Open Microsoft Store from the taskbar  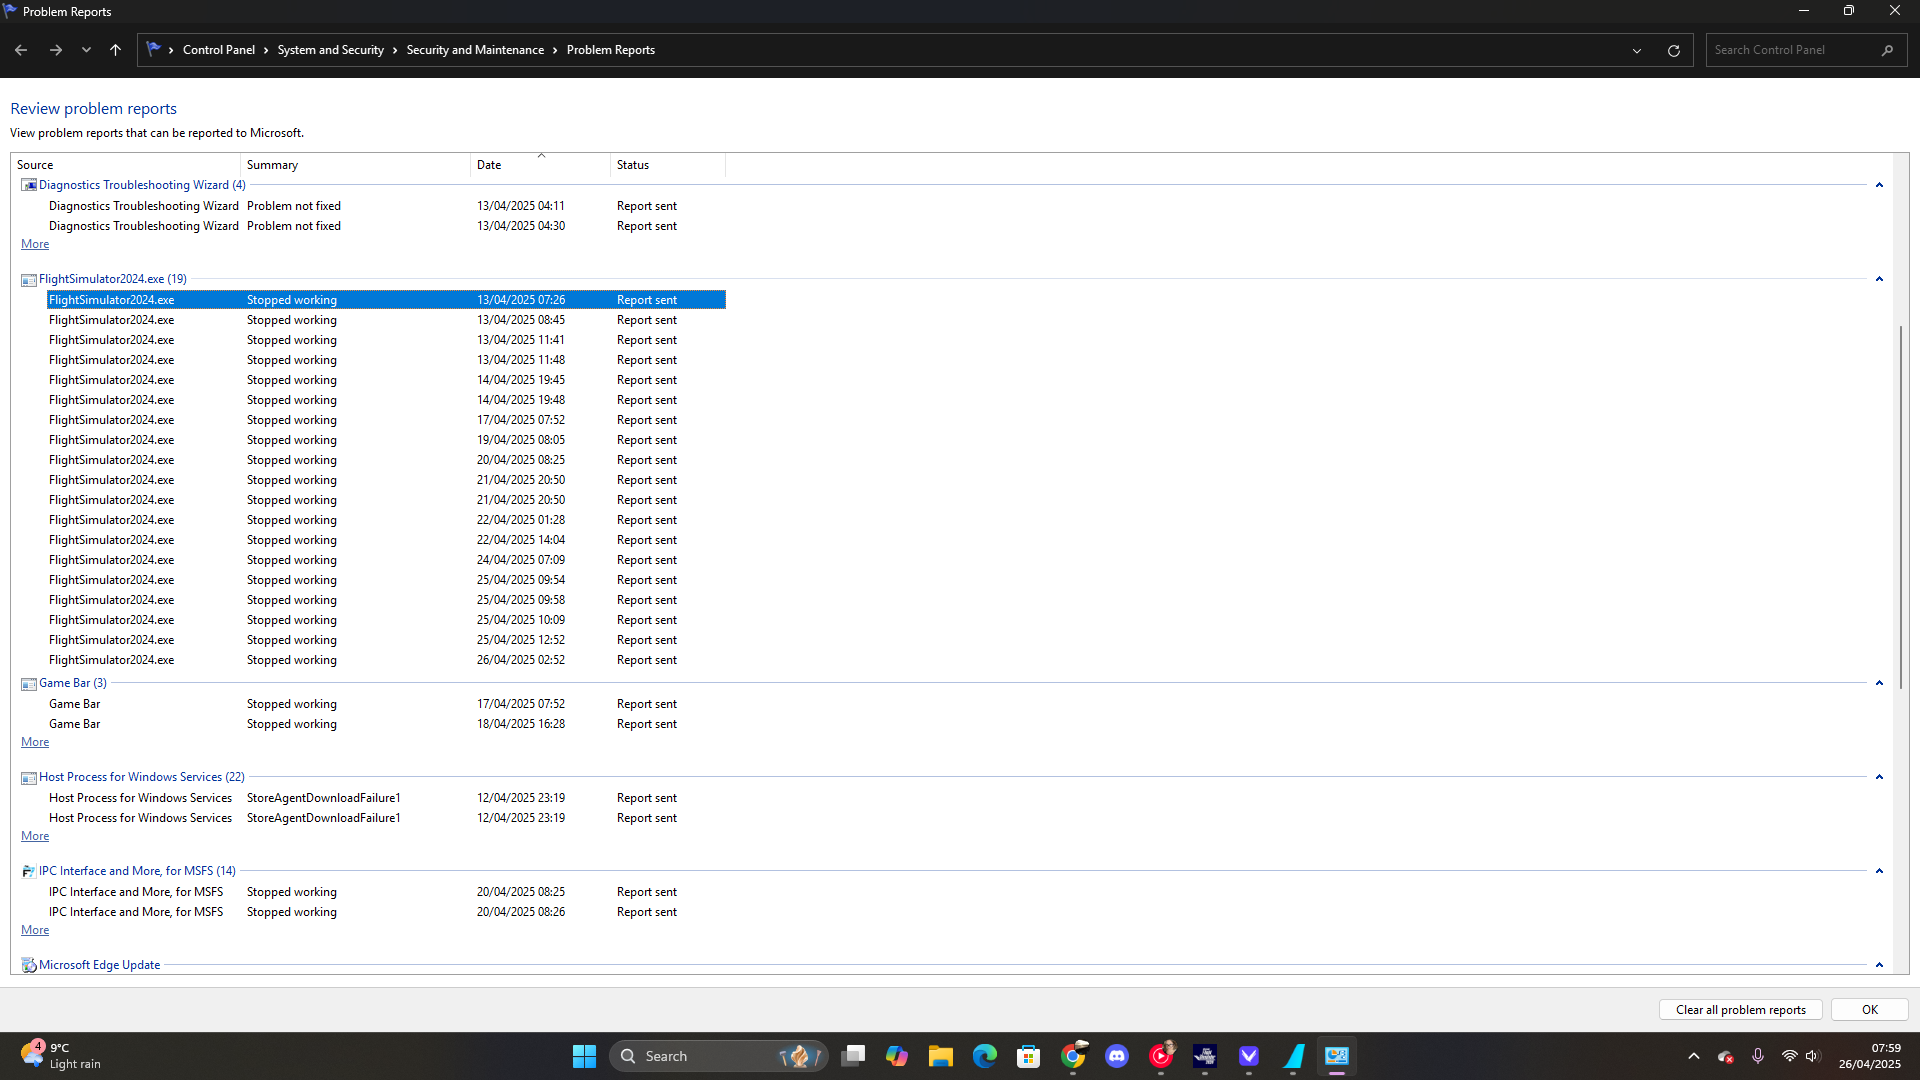1029,1056
